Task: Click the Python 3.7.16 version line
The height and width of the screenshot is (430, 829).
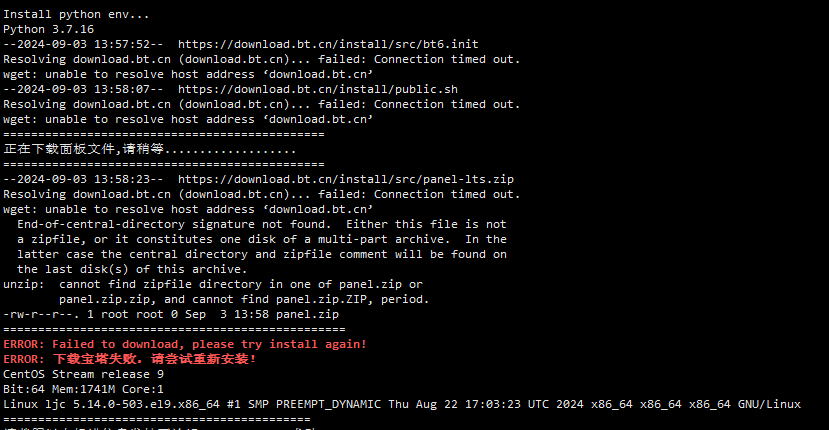Action: 49,29
